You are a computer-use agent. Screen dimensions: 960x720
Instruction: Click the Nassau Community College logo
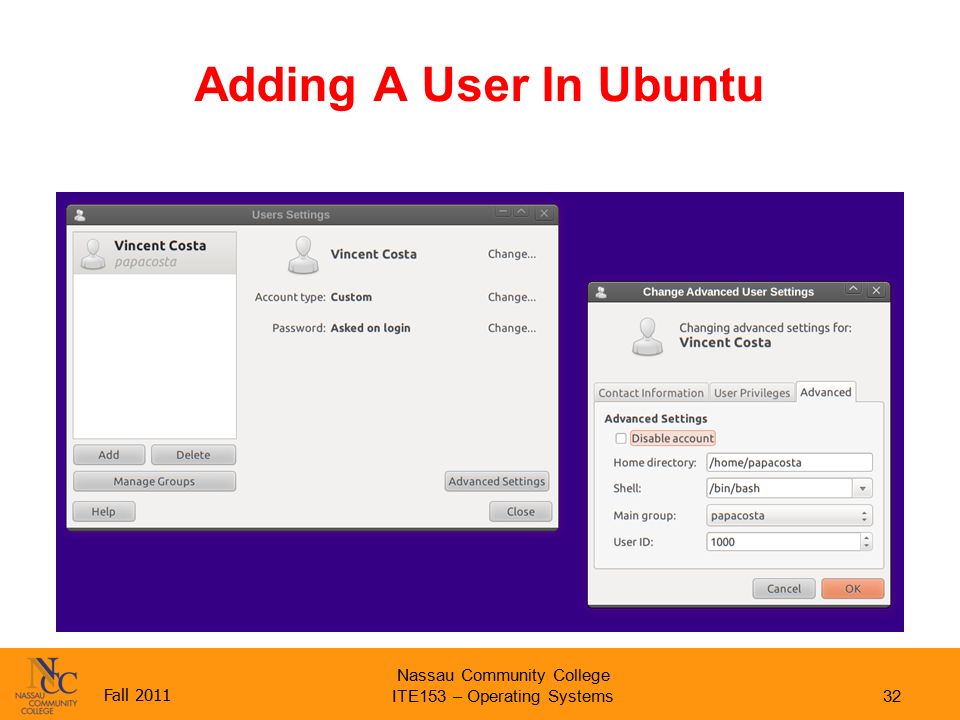coord(46,686)
